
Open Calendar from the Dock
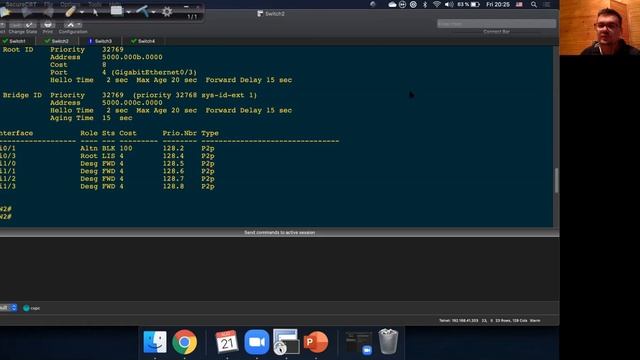[227, 342]
